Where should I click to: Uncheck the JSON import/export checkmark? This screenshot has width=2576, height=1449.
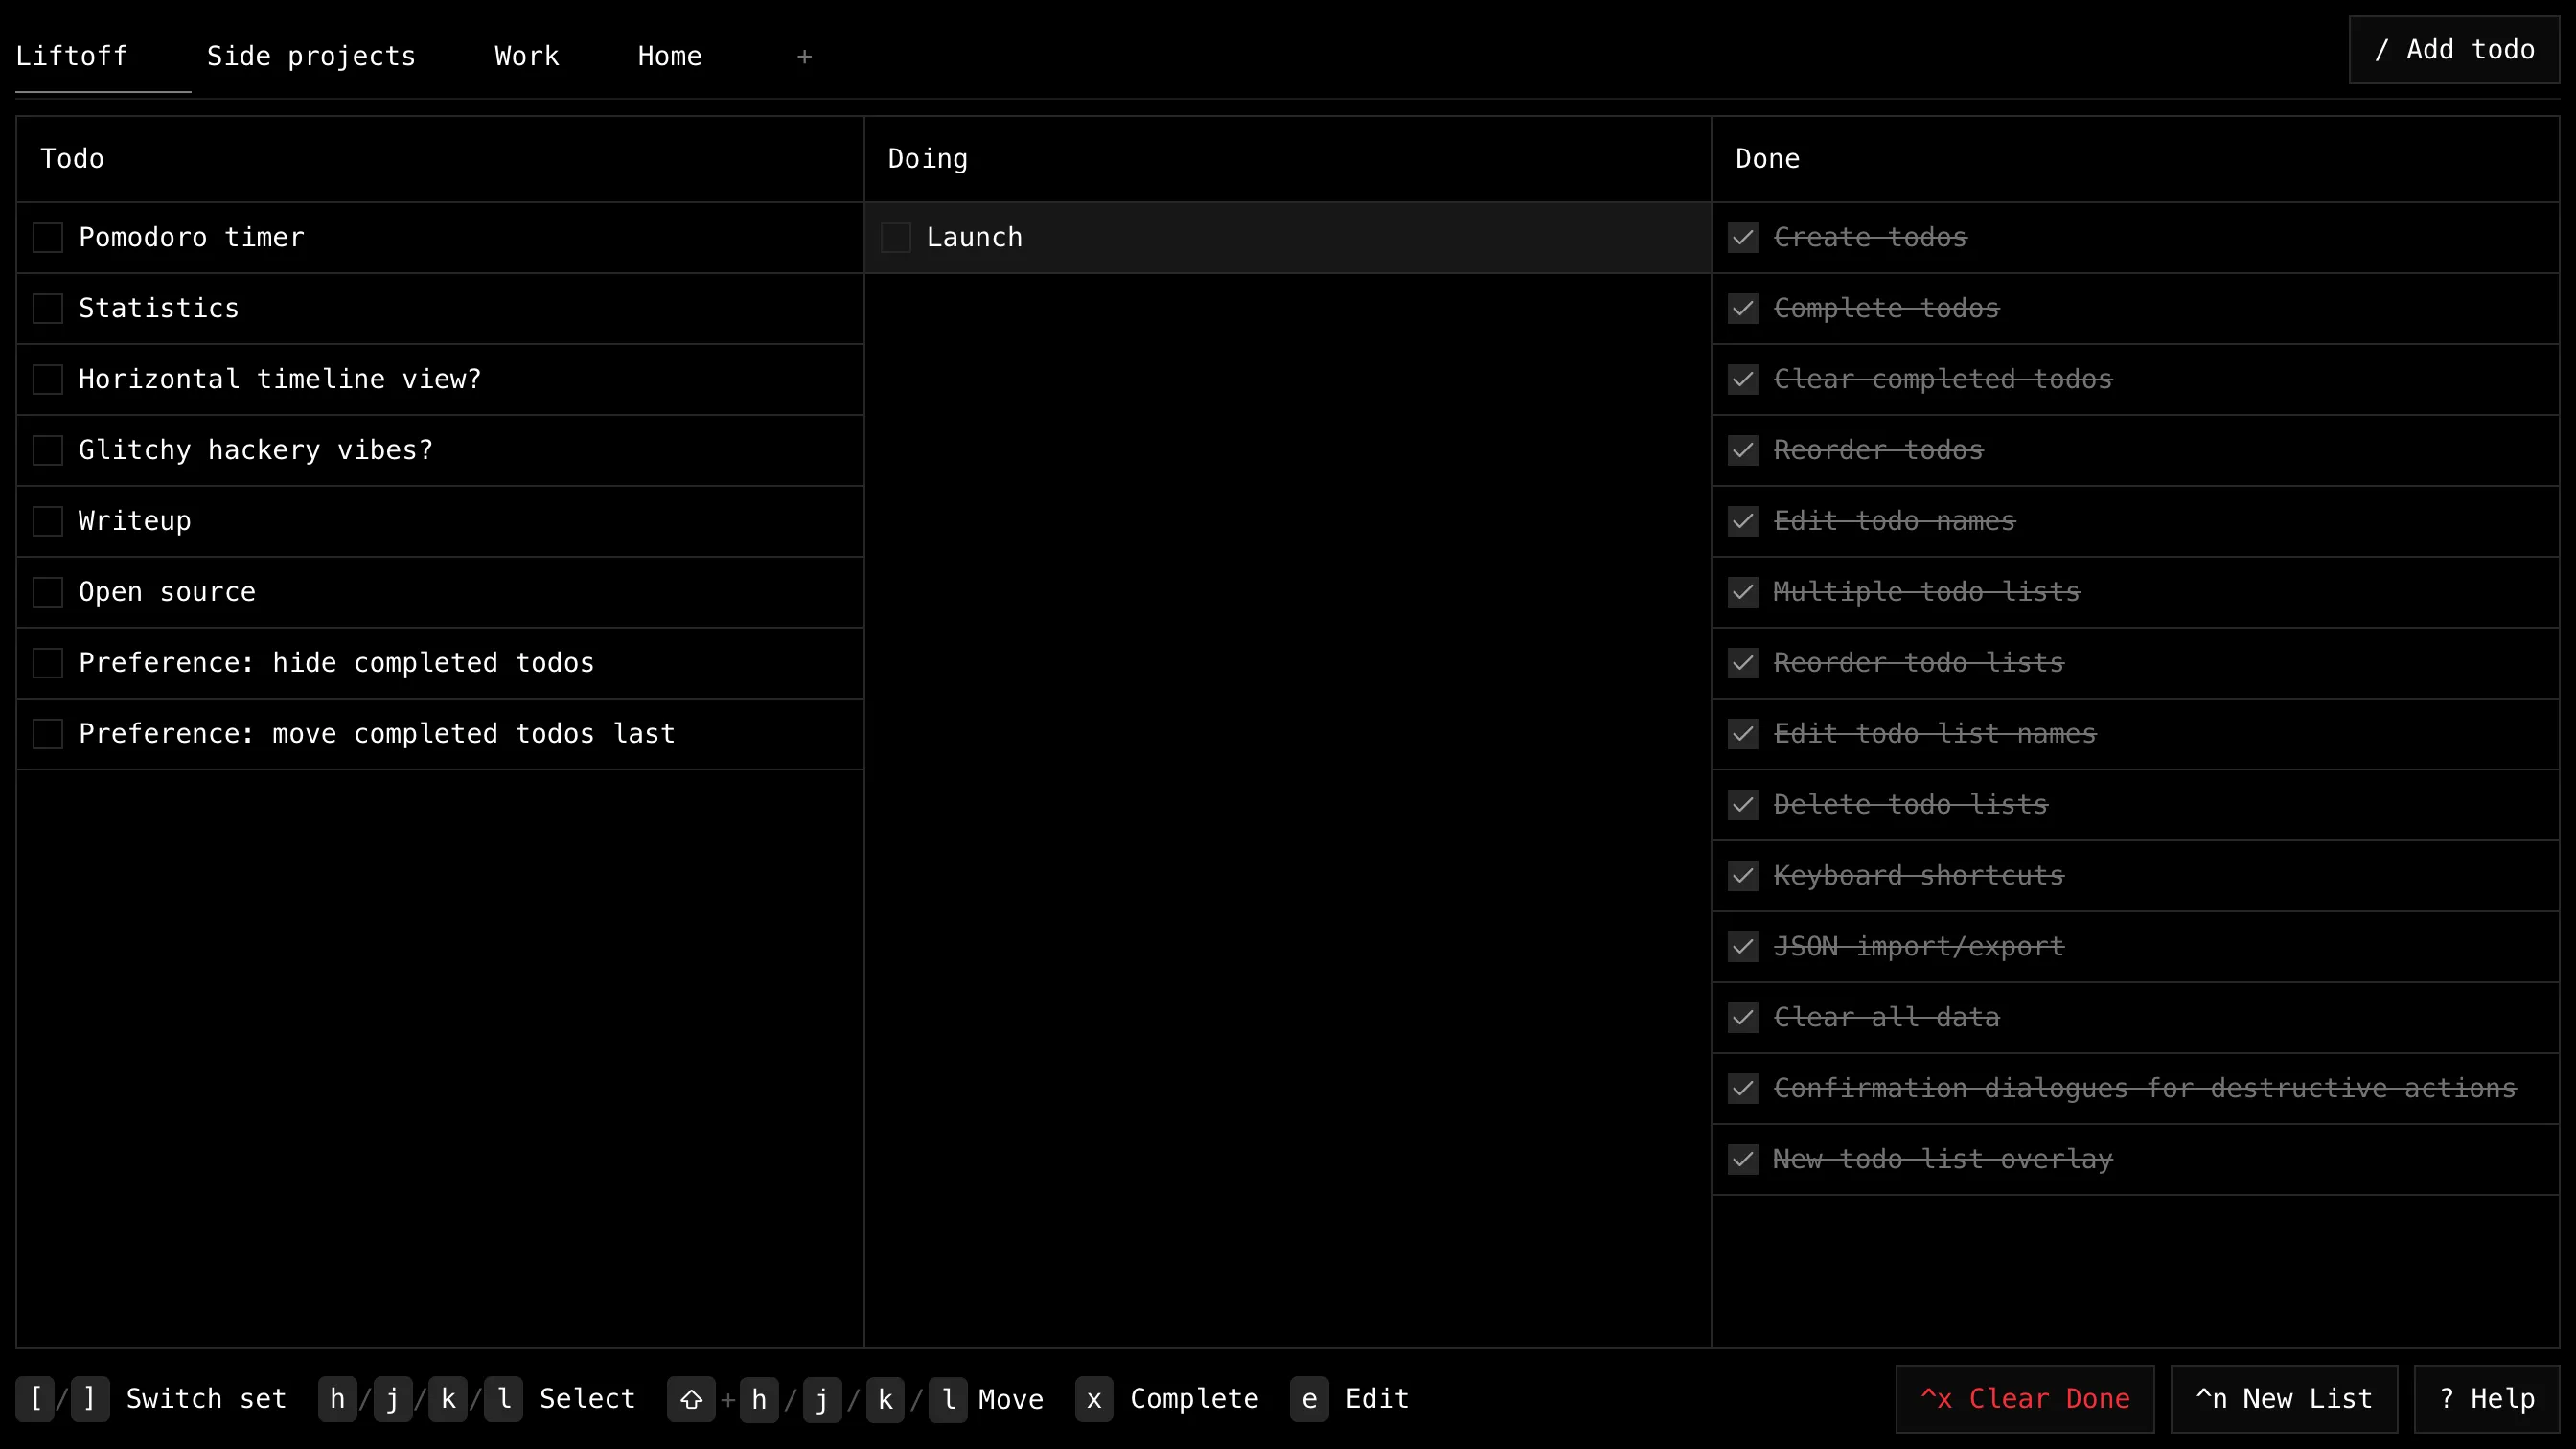1743,948
